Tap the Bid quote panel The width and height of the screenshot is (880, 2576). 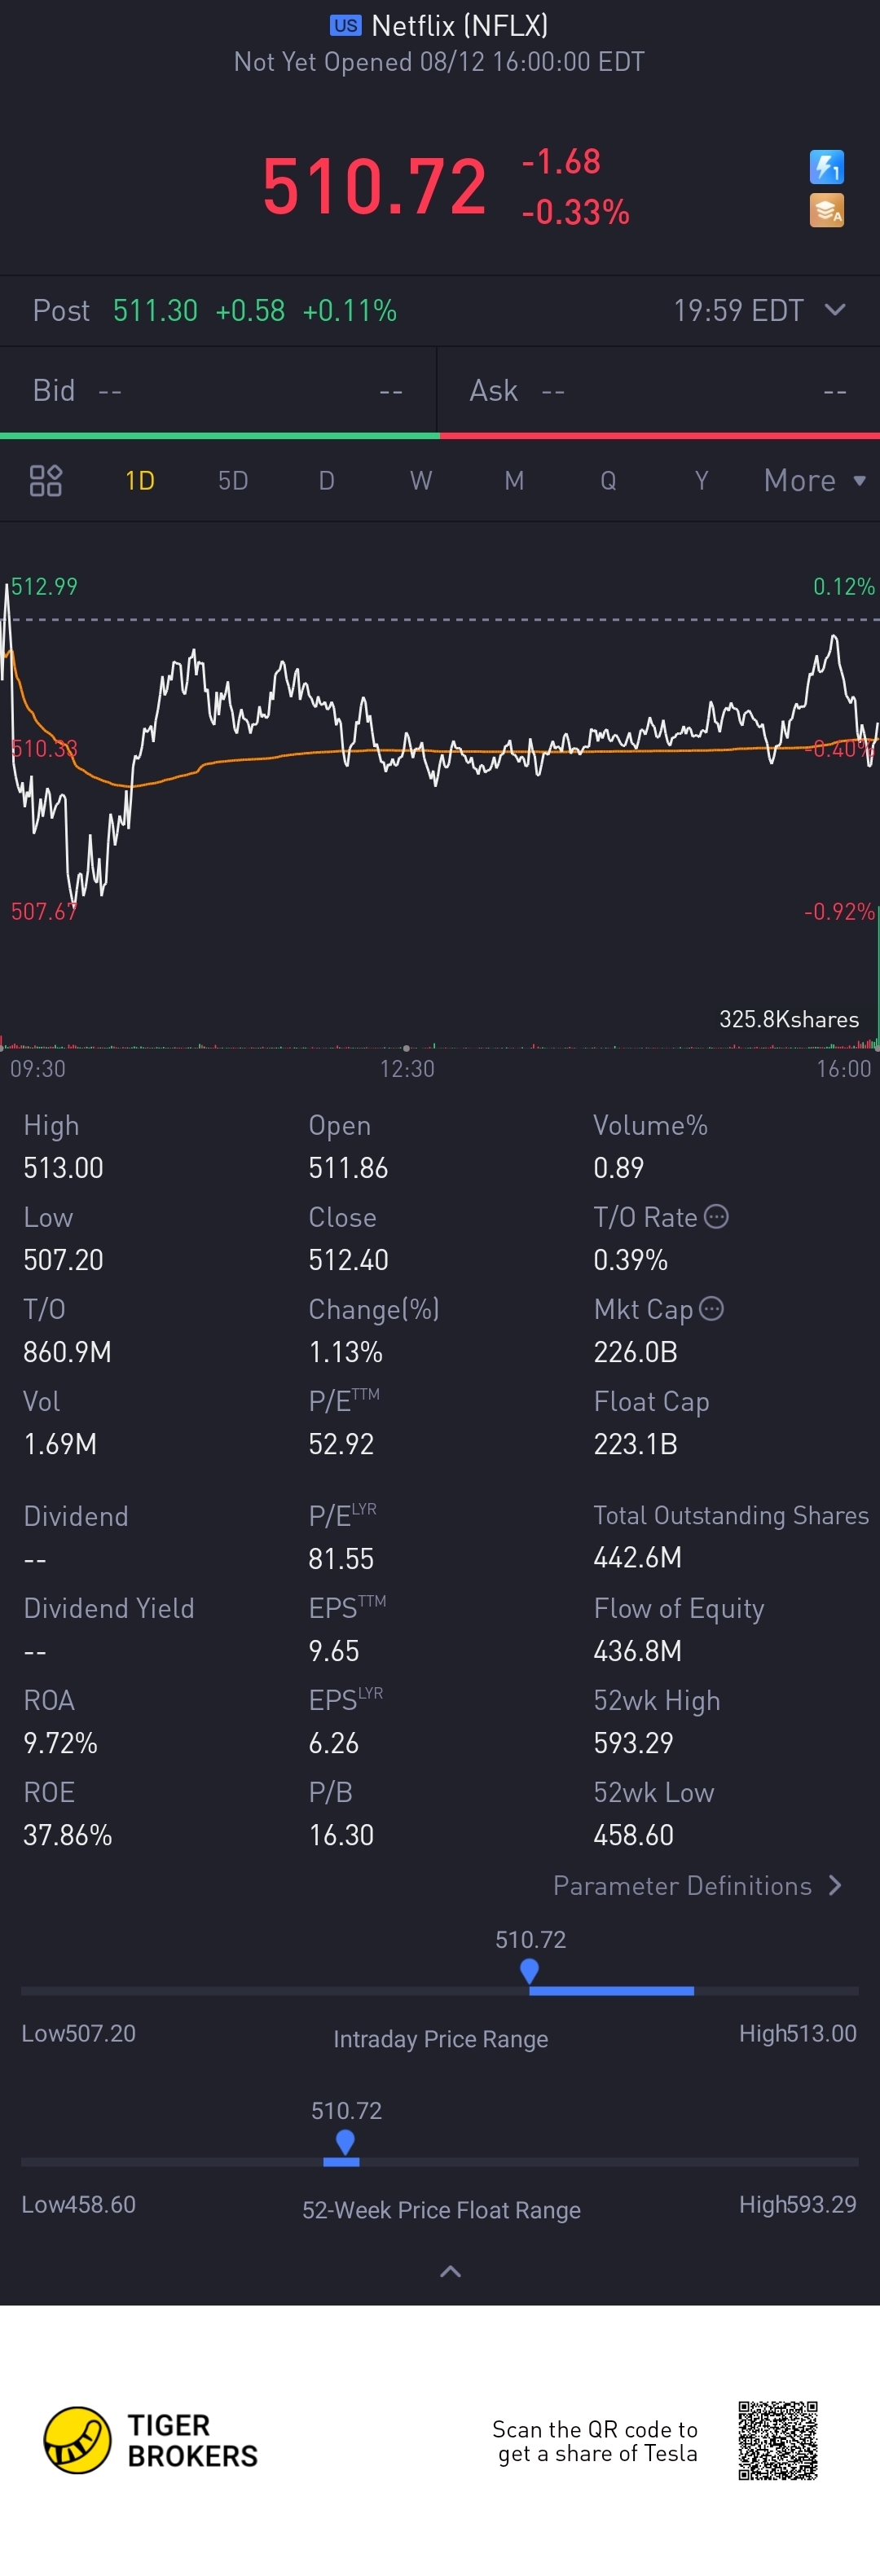point(218,390)
